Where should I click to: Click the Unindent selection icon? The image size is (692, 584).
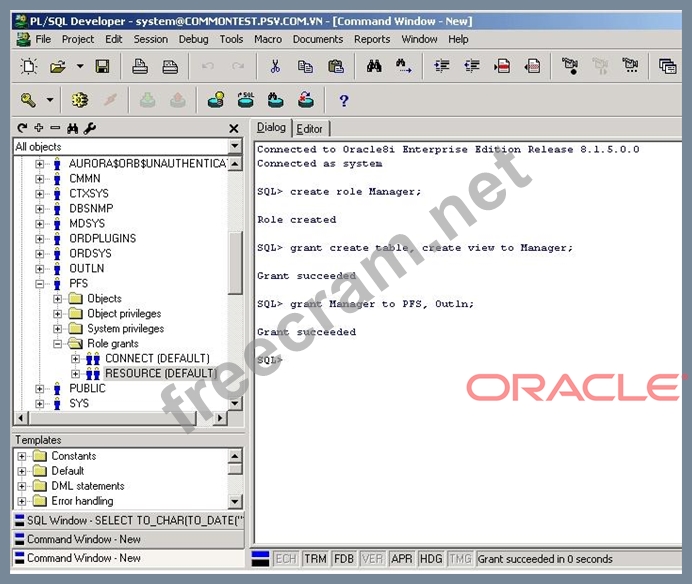[x=472, y=67]
